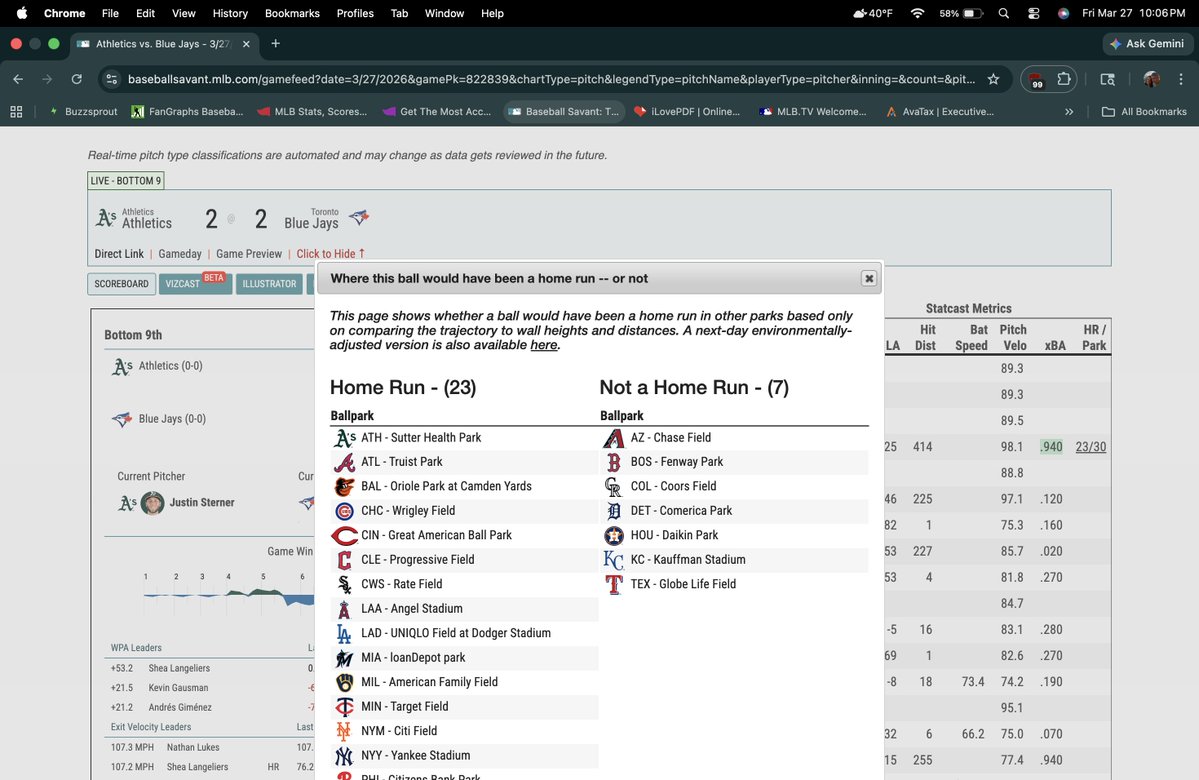Click the Hit Dist column header
The width and height of the screenshot is (1199, 780).
(926, 337)
